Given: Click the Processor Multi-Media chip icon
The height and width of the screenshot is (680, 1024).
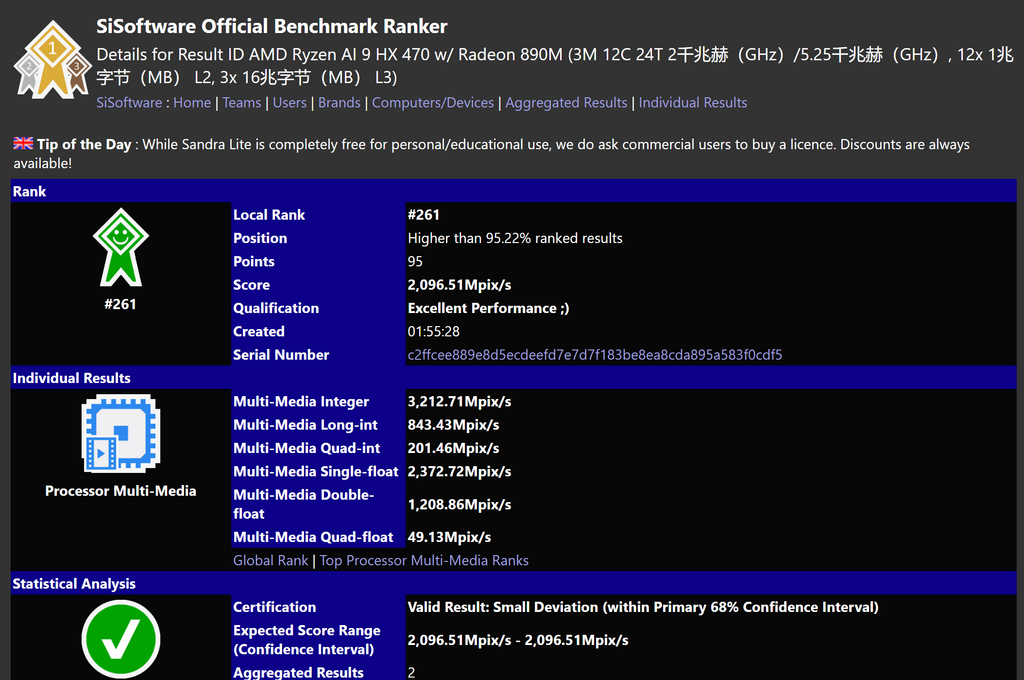Looking at the screenshot, I should pyautogui.click(x=120, y=433).
